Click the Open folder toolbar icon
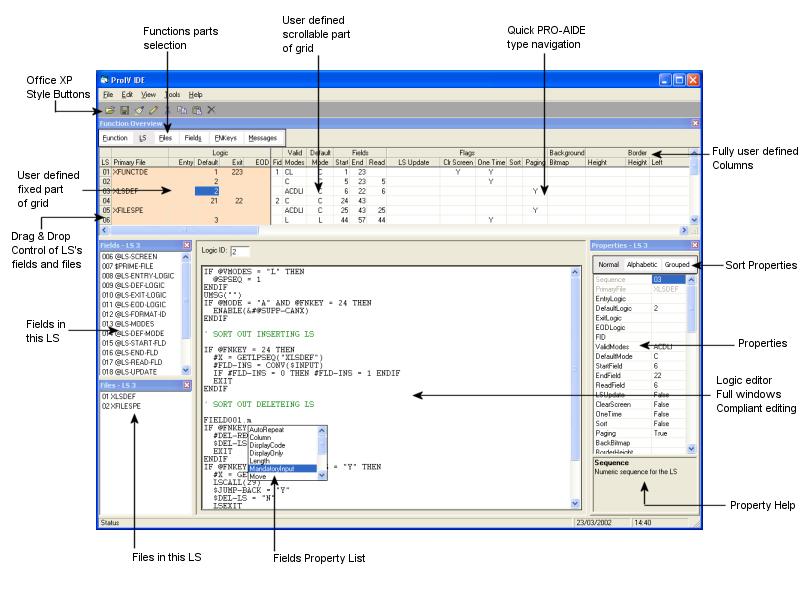800x600 pixels. (110, 110)
